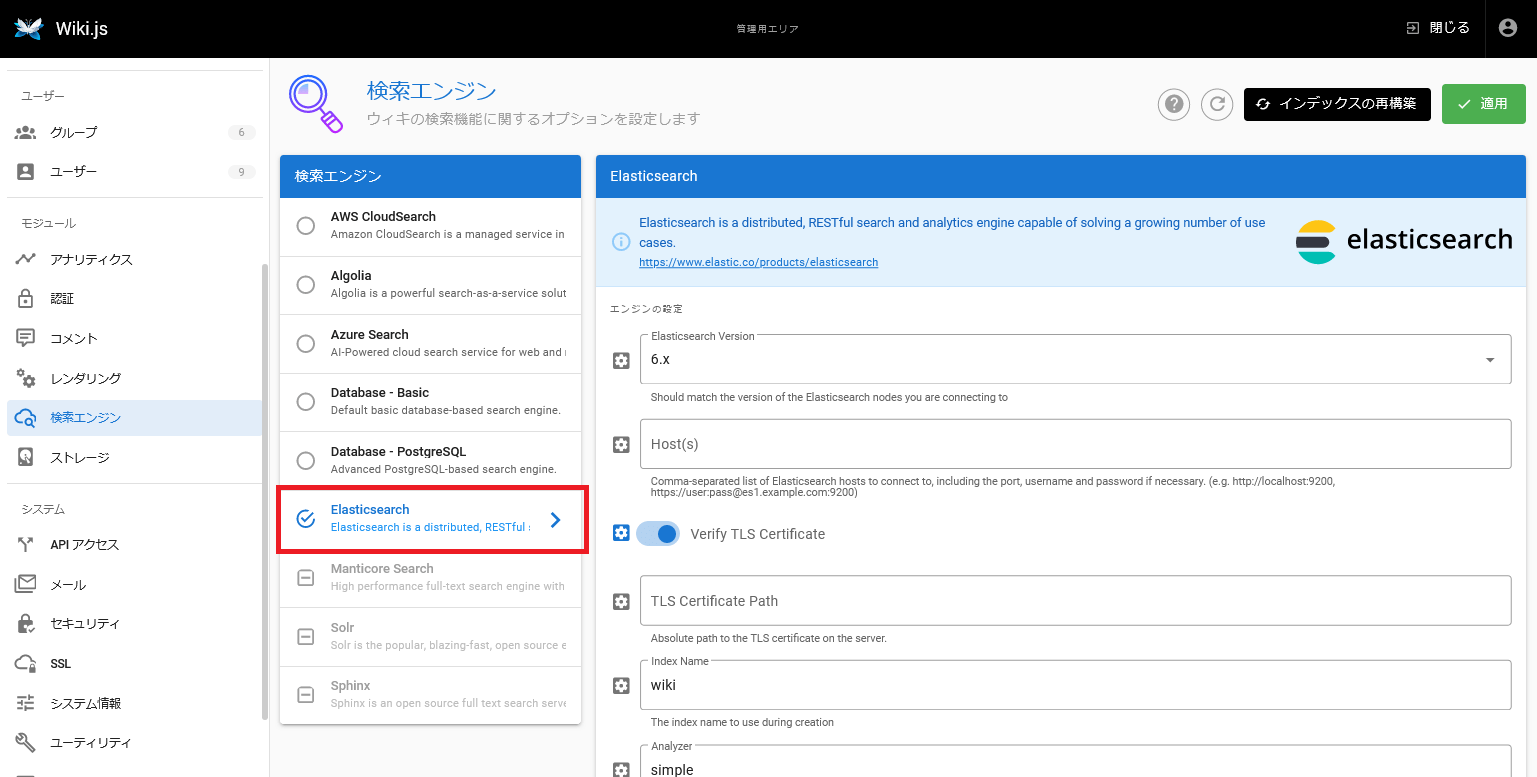Open システム情報 in the sidebar
Viewport: 1537px width, 777px height.
pos(135,703)
